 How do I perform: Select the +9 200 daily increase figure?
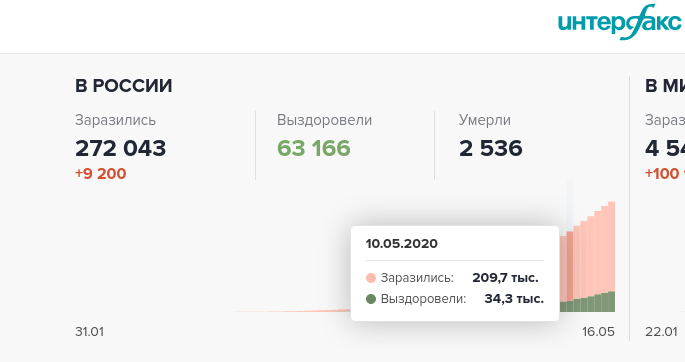point(100,173)
